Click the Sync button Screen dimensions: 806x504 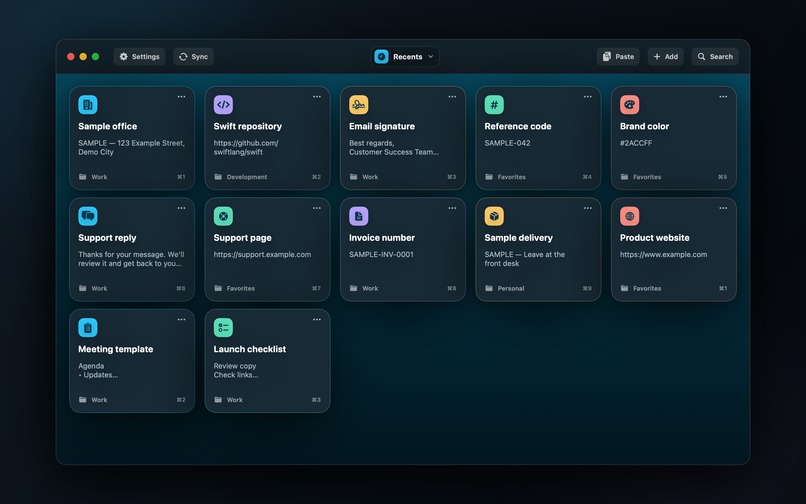(193, 57)
